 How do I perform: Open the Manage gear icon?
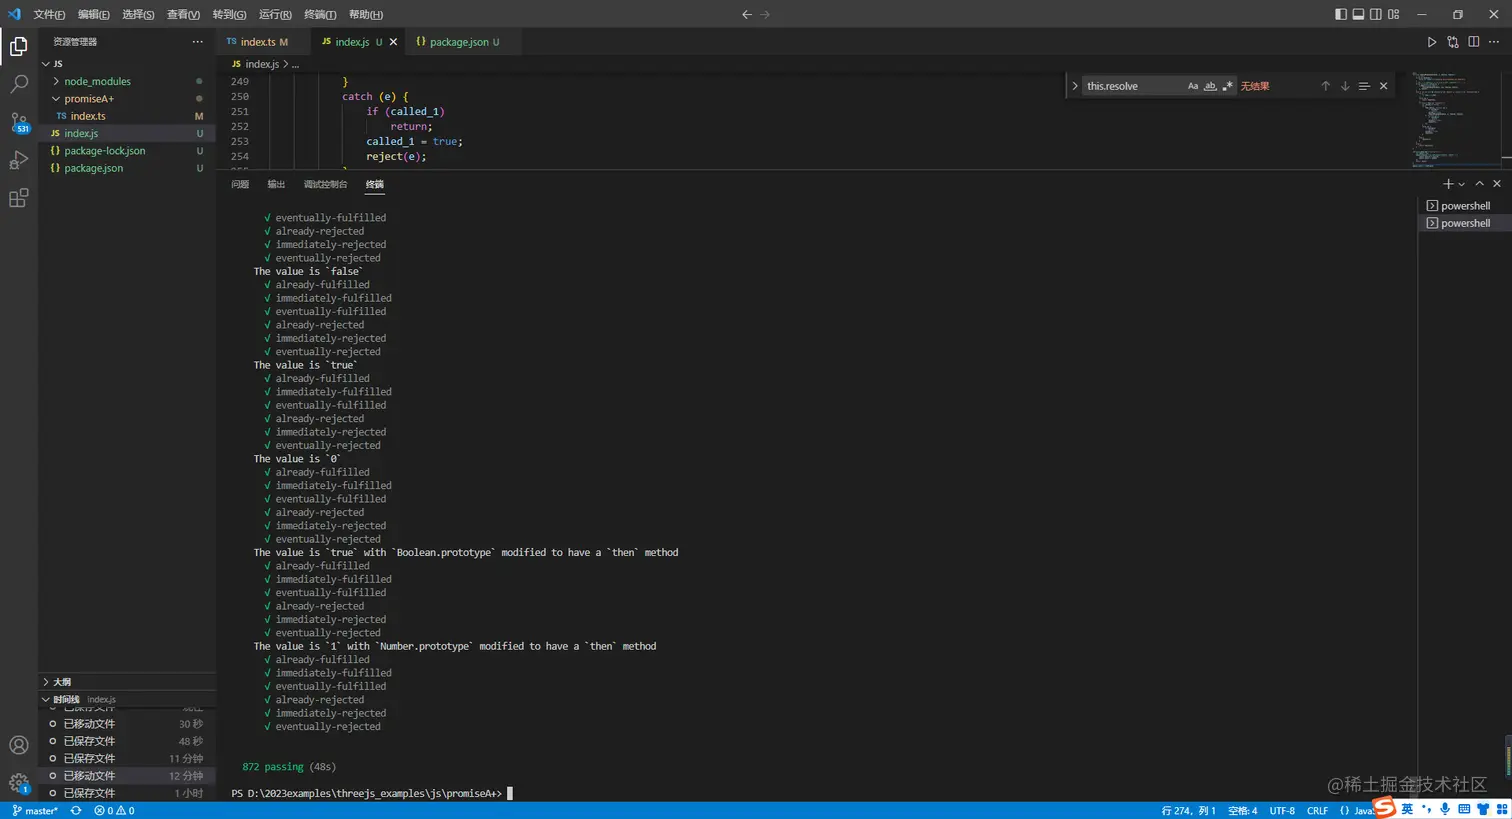coord(18,783)
